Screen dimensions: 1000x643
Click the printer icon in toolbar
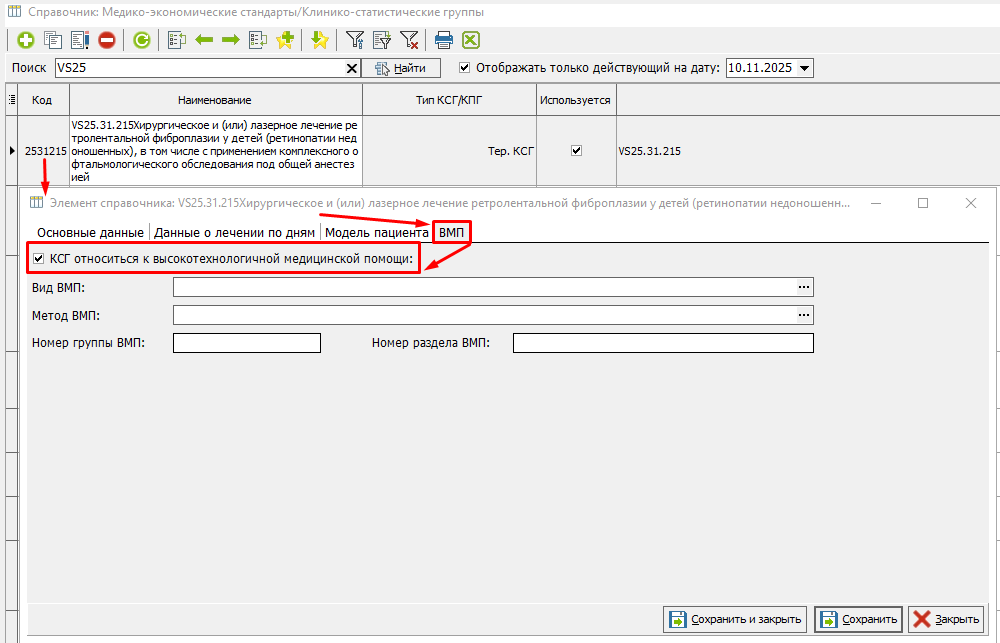click(x=444, y=40)
